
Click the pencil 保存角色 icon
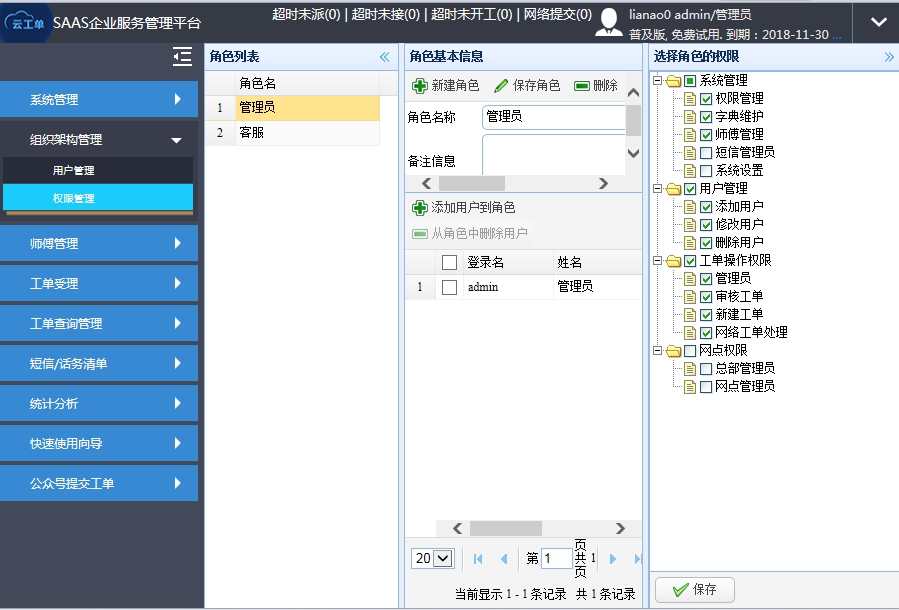pyautogui.click(x=502, y=86)
